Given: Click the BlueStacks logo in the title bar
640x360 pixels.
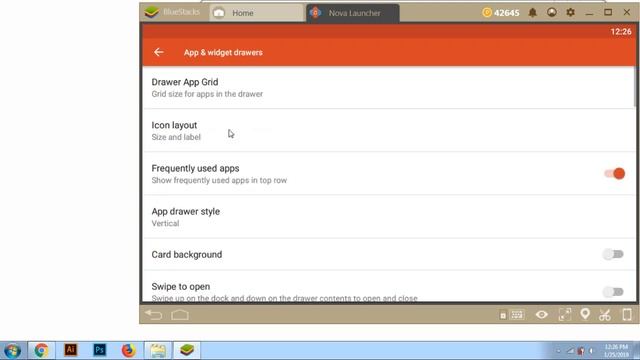Looking at the screenshot, I should [x=151, y=12].
